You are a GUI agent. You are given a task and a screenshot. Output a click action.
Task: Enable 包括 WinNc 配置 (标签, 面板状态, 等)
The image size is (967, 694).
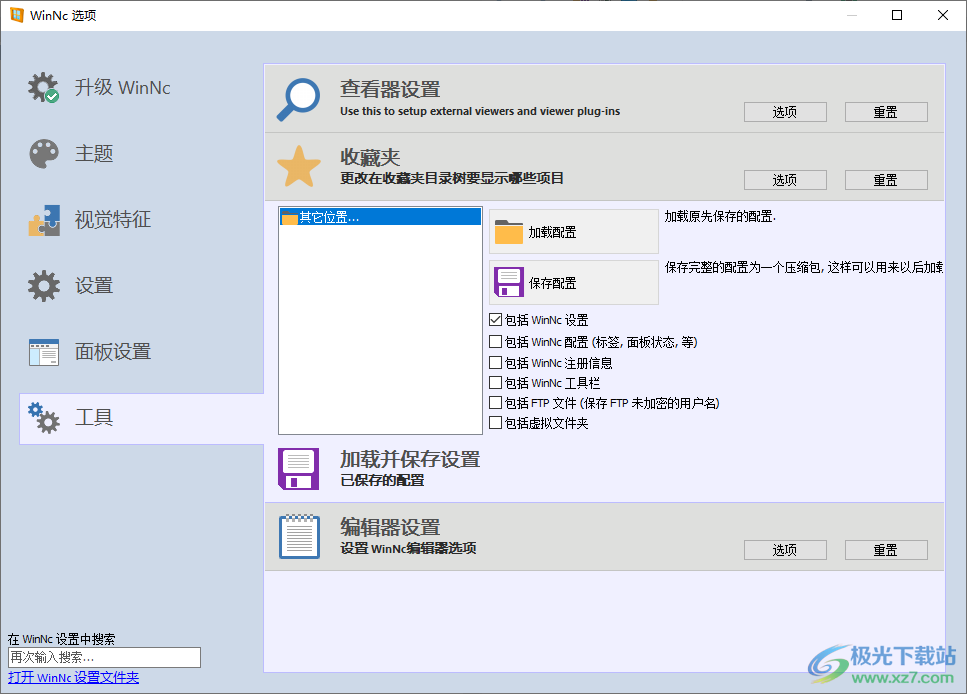[495, 342]
